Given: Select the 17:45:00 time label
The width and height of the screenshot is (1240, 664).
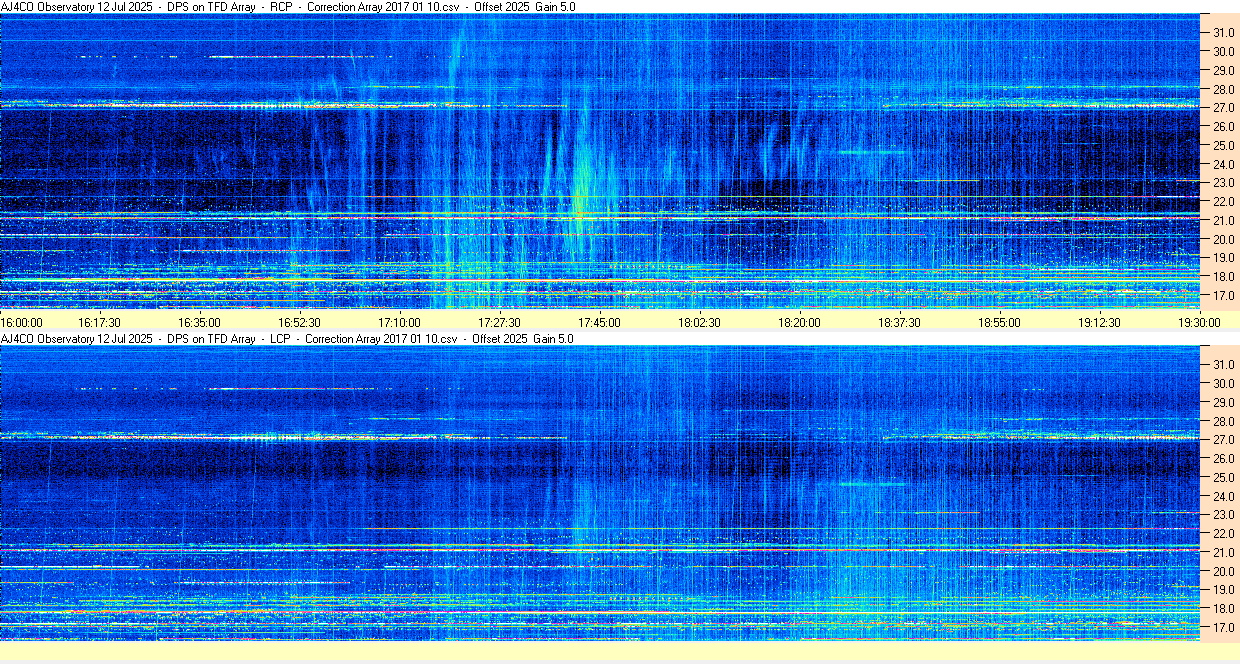Looking at the screenshot, I should (x=599, y=322).
